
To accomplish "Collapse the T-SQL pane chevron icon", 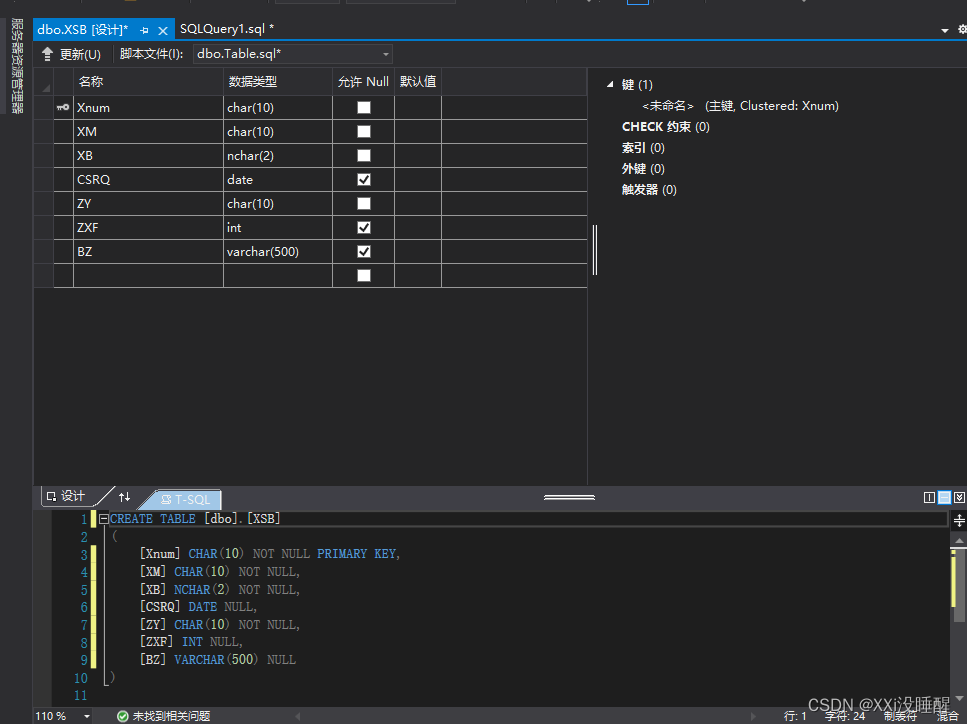I will click(959, 497).
